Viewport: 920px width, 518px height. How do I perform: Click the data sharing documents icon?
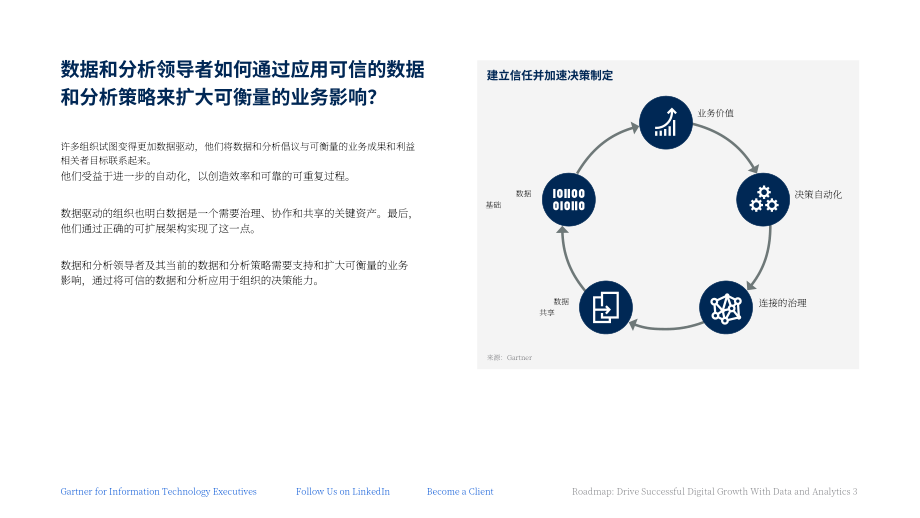[x=606, y=307]
